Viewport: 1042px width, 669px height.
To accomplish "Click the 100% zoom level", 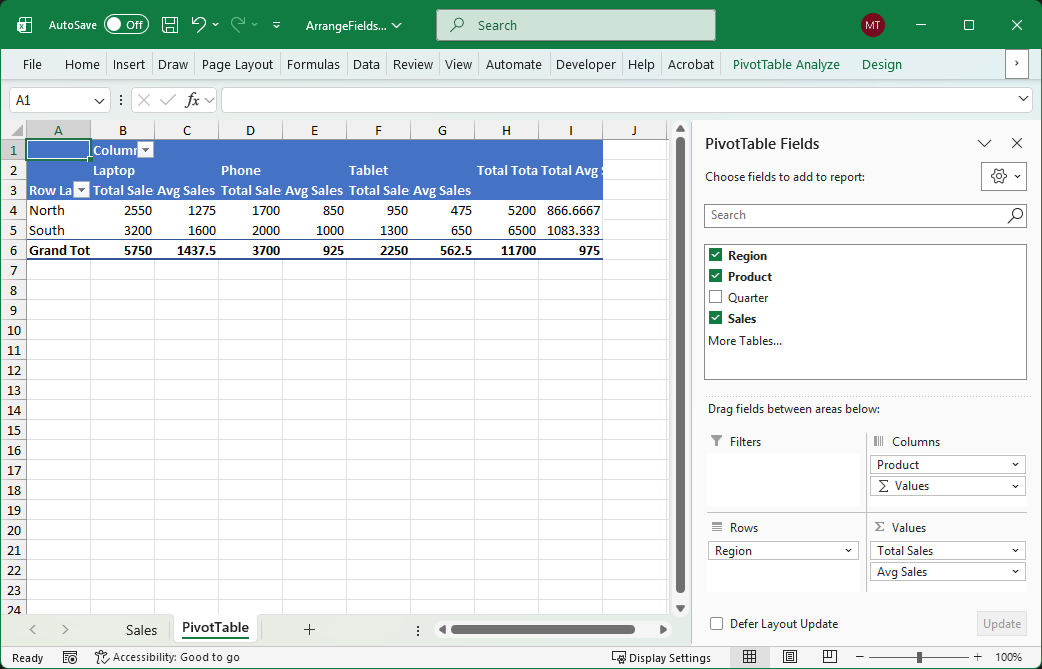I will point(1009,658).
